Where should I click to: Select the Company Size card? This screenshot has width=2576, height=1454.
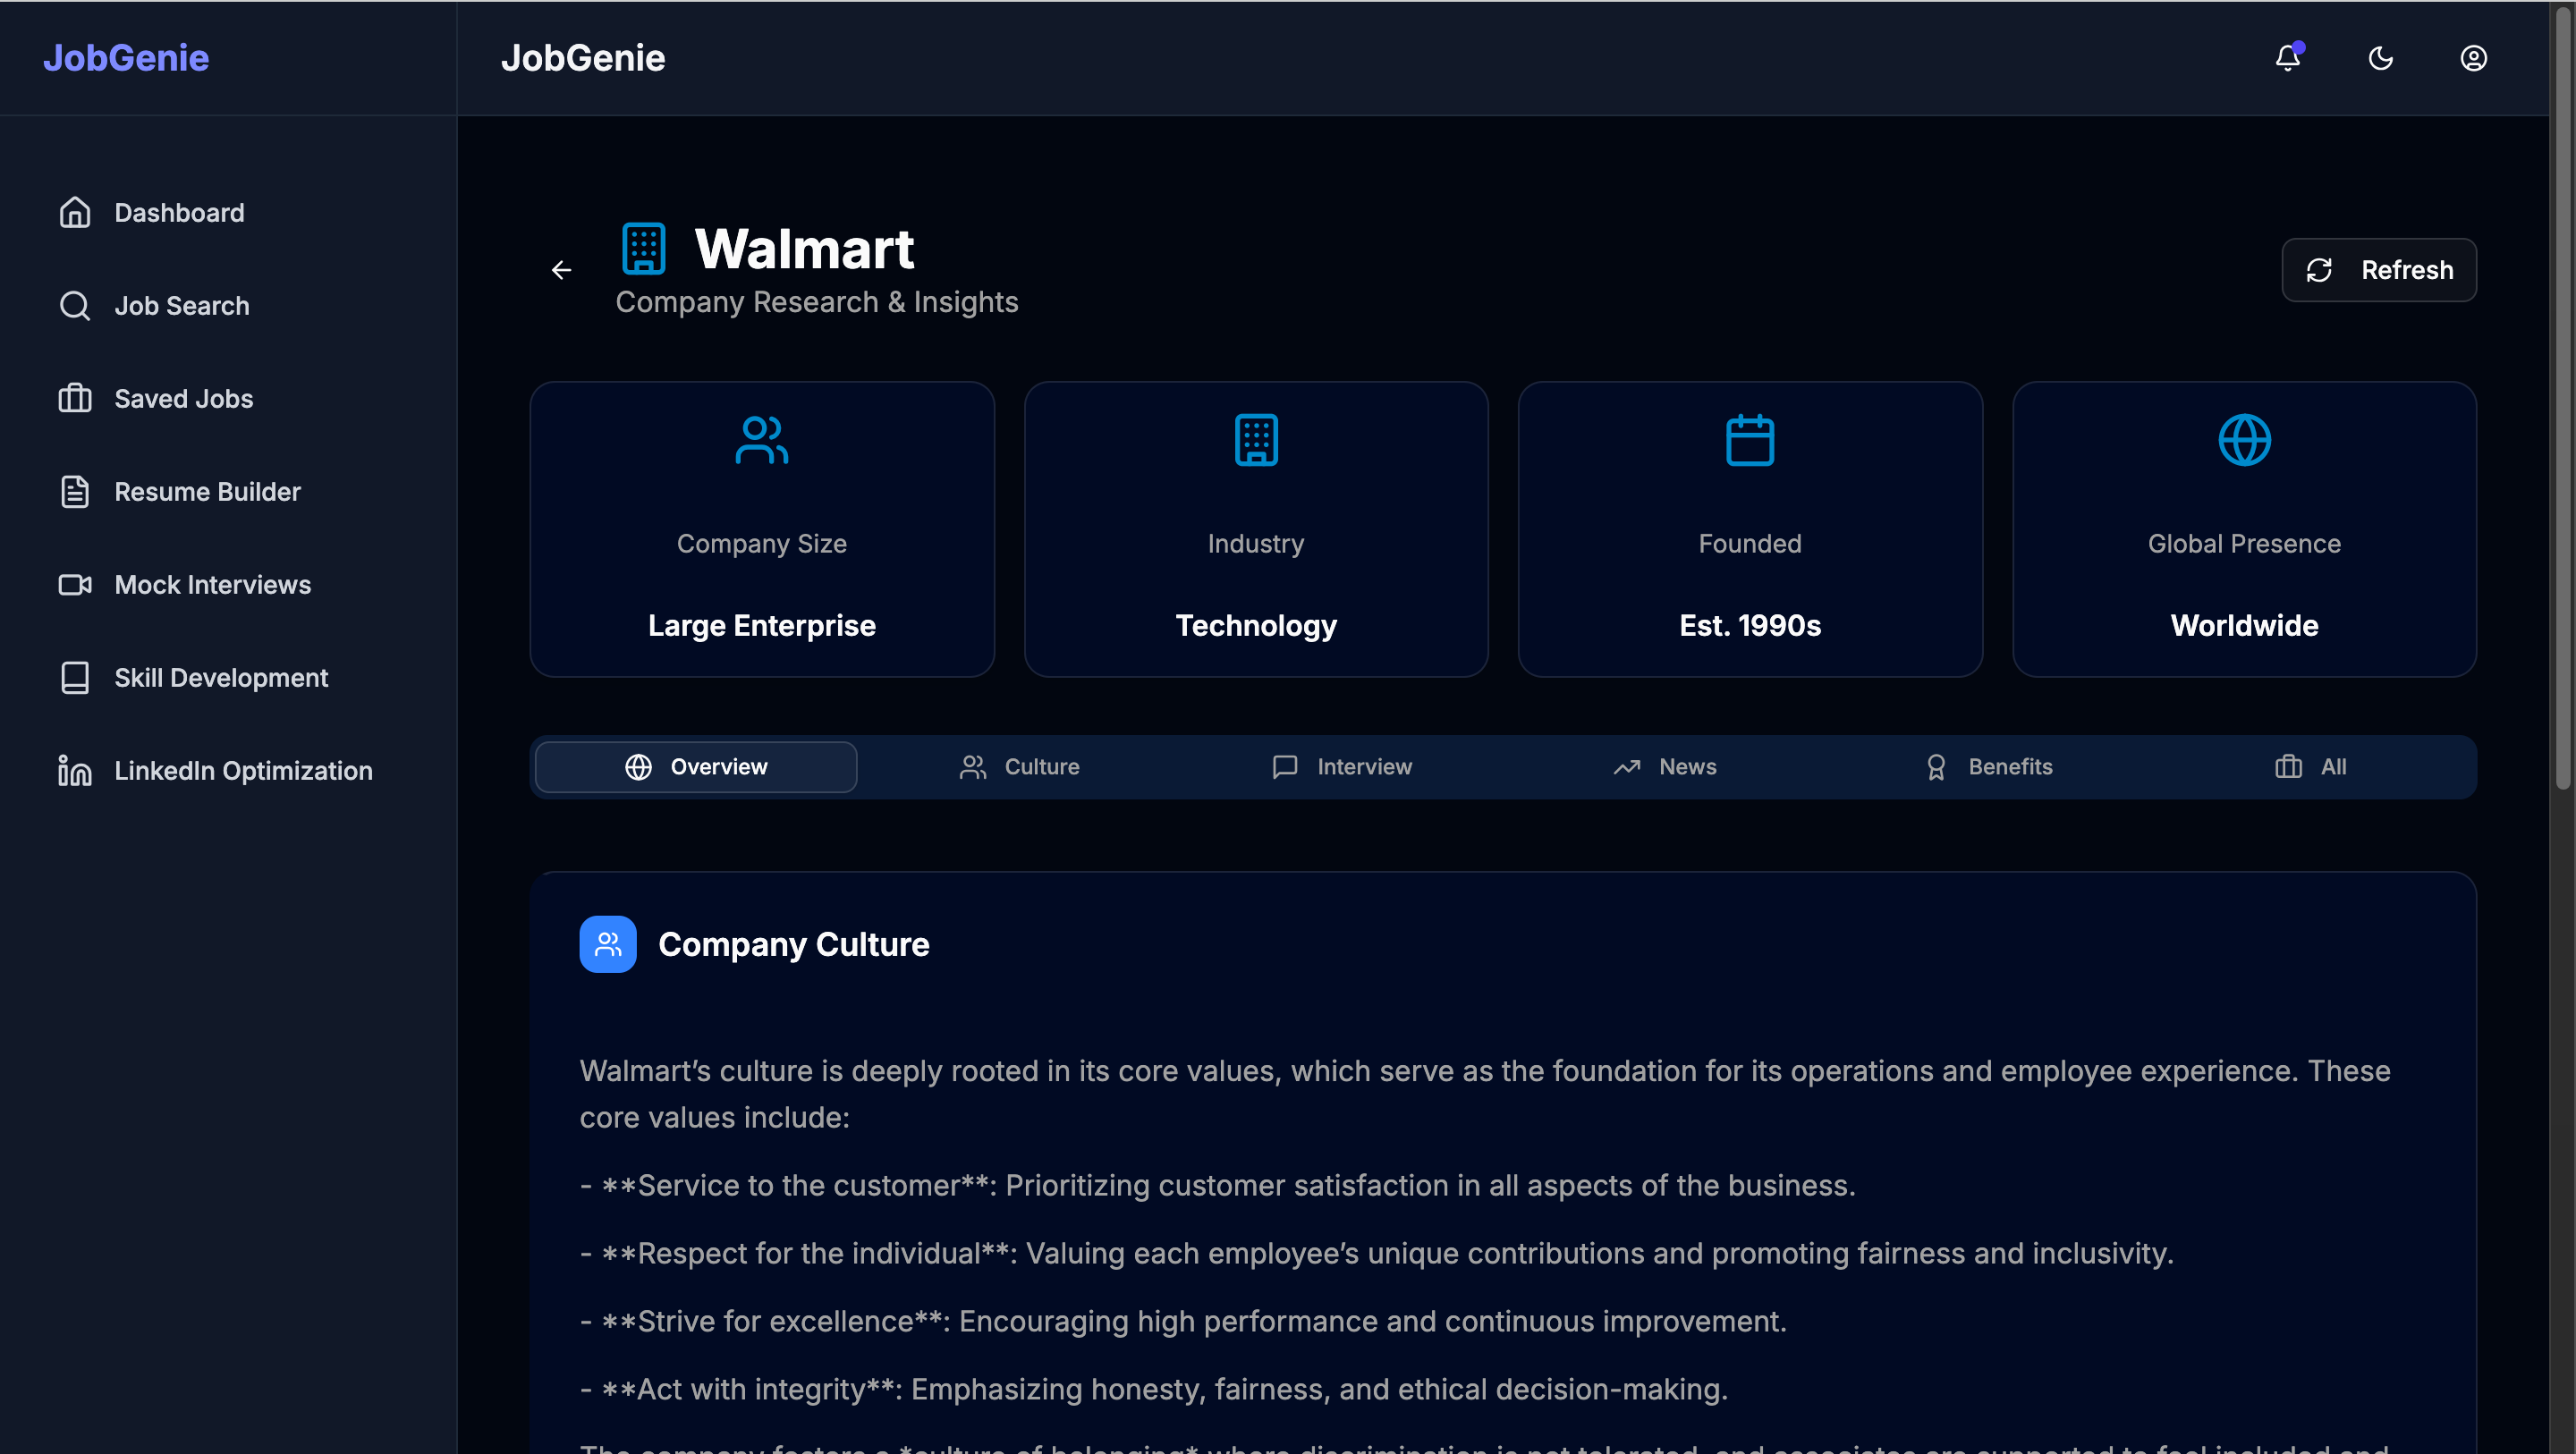[x=762, y=530]
